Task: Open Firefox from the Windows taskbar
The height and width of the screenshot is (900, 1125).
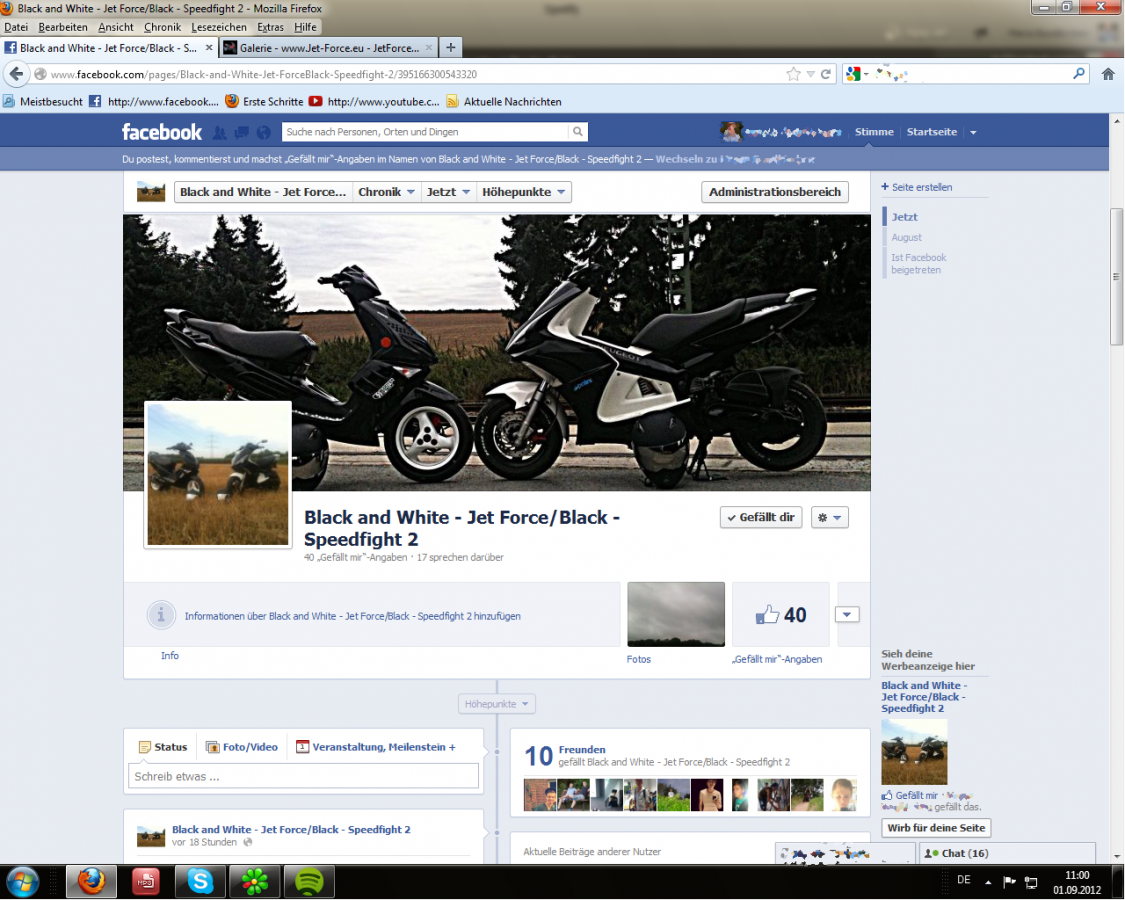Action: coord(91,881)
